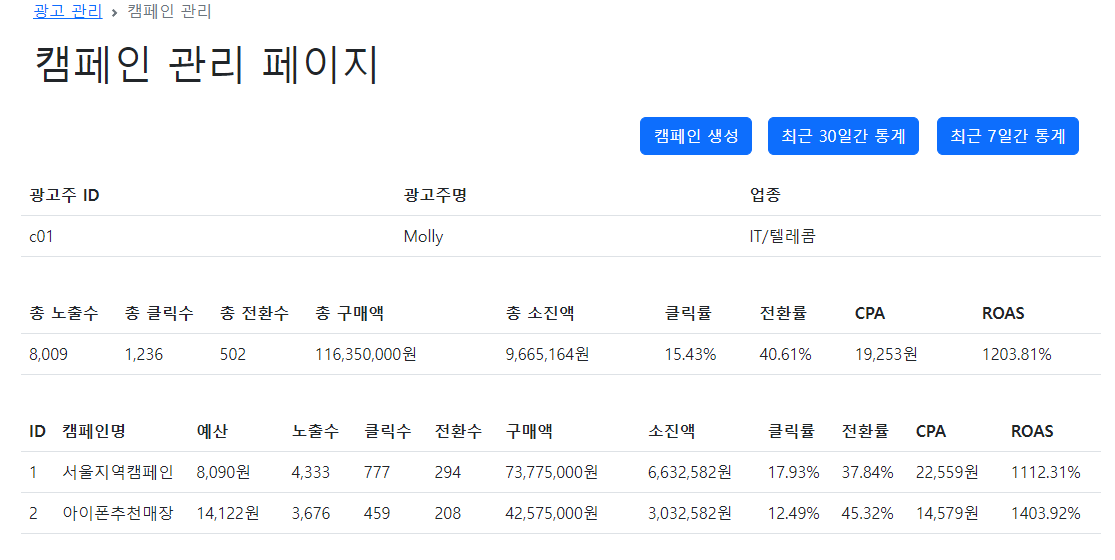This screenshot has height=560, width=1115.
Task: Click impressions value 3,676
Action: pos(311,514)
